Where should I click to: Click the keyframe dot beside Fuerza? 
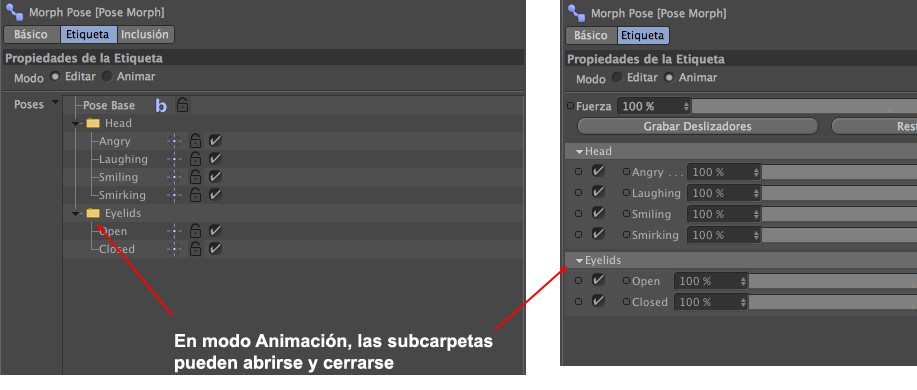click(x=571, y=106)
